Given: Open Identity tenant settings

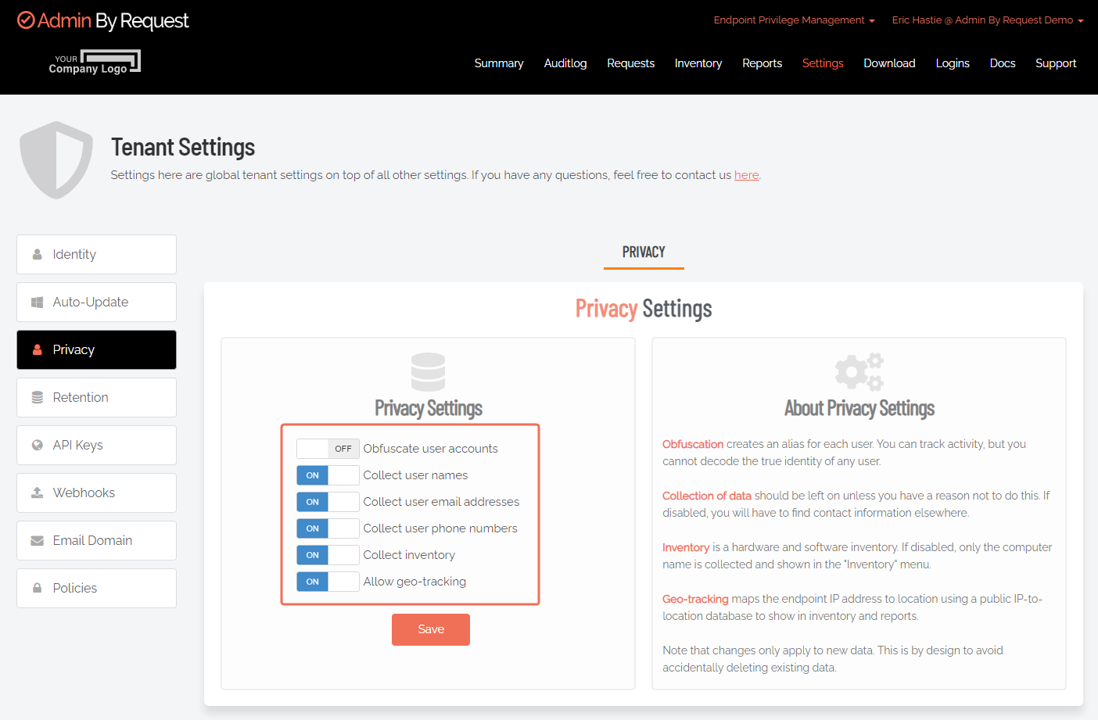Looking at the screenshot, I should pyautogui.click(x=97, y=254).
